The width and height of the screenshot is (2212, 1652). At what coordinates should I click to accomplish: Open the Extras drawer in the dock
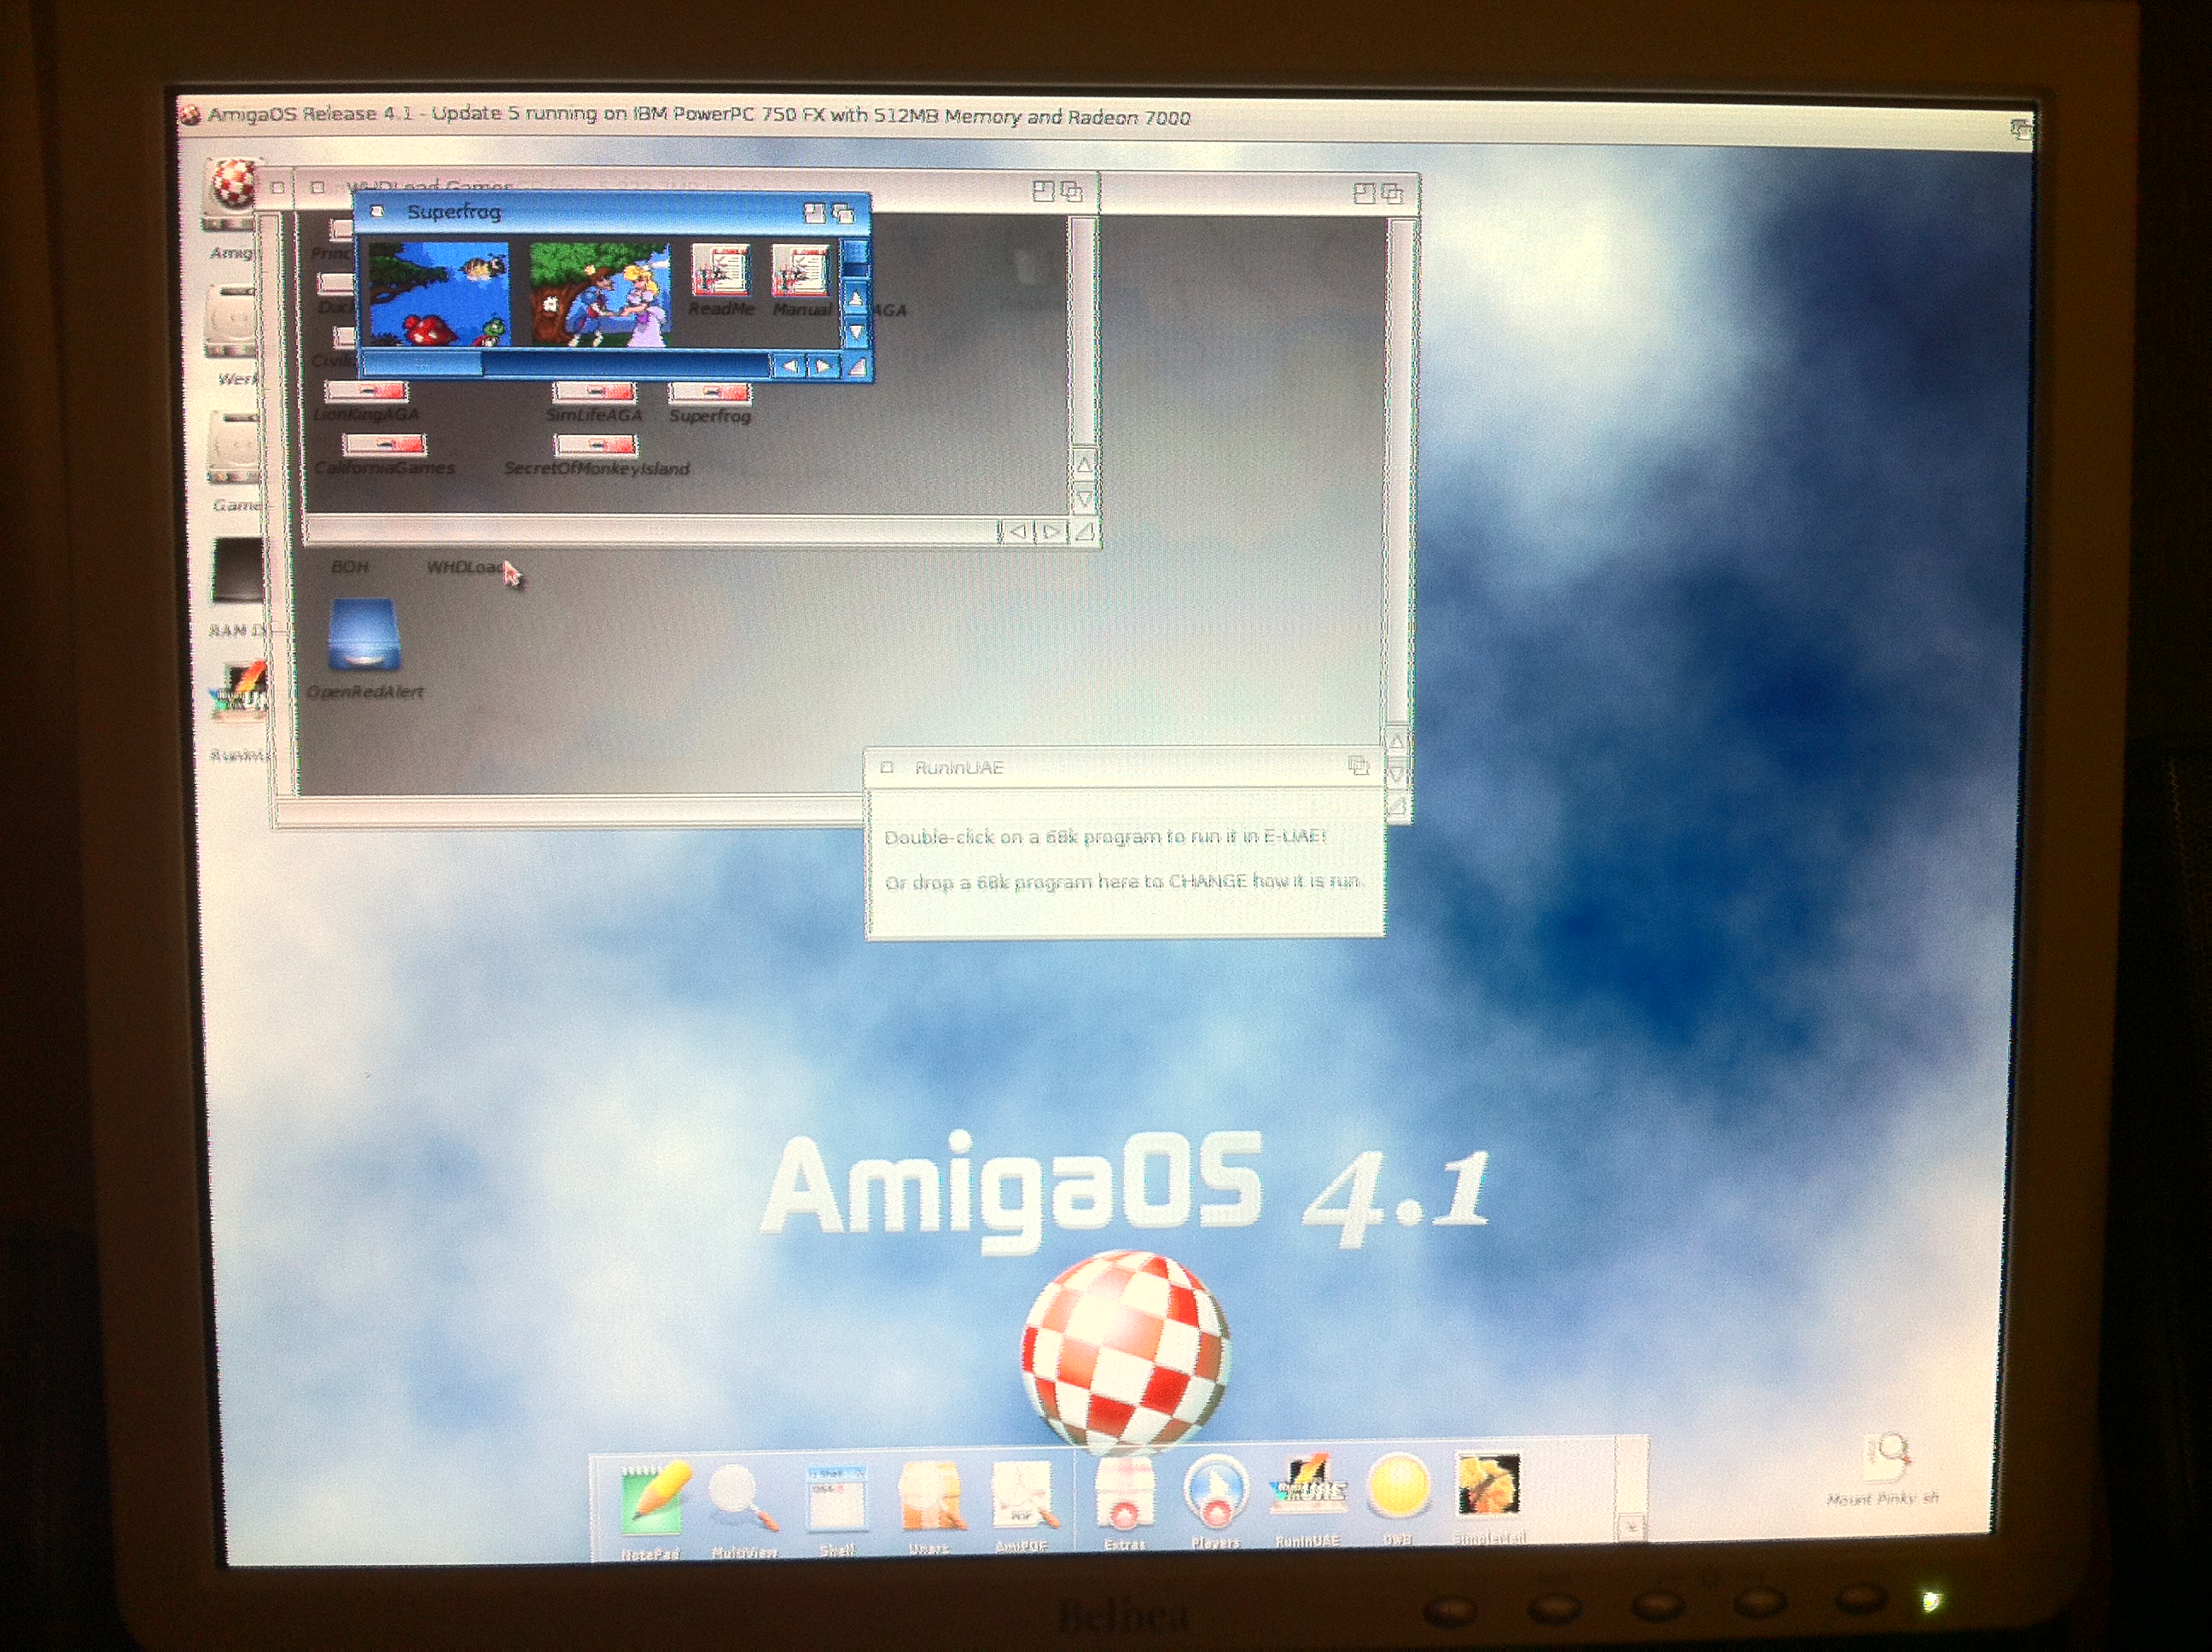tap(1124, 1494)
